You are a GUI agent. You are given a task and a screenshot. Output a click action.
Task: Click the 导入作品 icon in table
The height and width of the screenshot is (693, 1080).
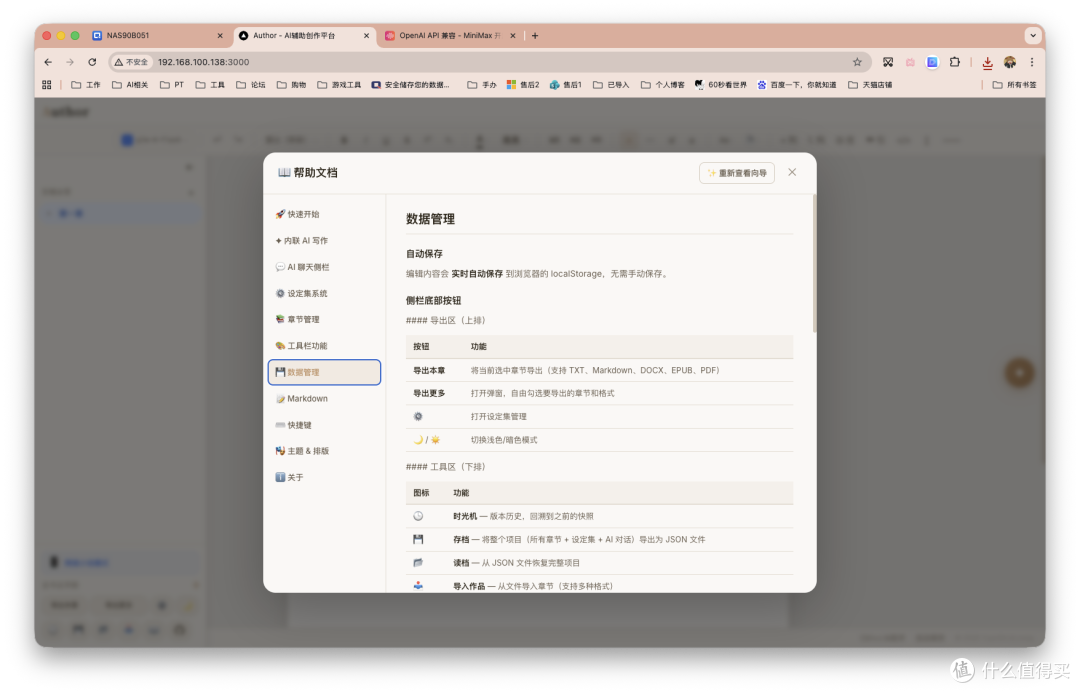point(418,586)
